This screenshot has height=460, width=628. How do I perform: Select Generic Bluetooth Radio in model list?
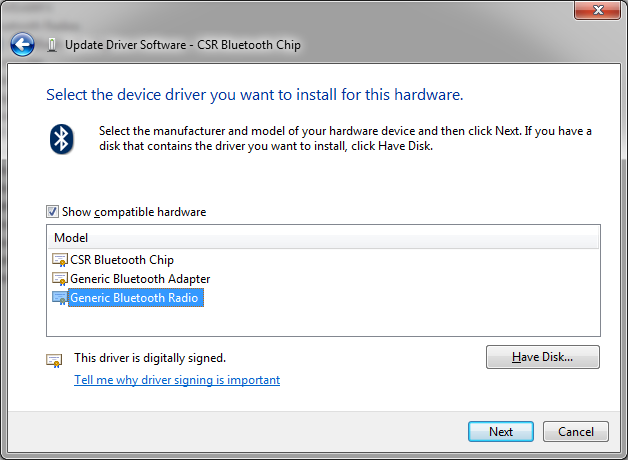pos(136,298)
